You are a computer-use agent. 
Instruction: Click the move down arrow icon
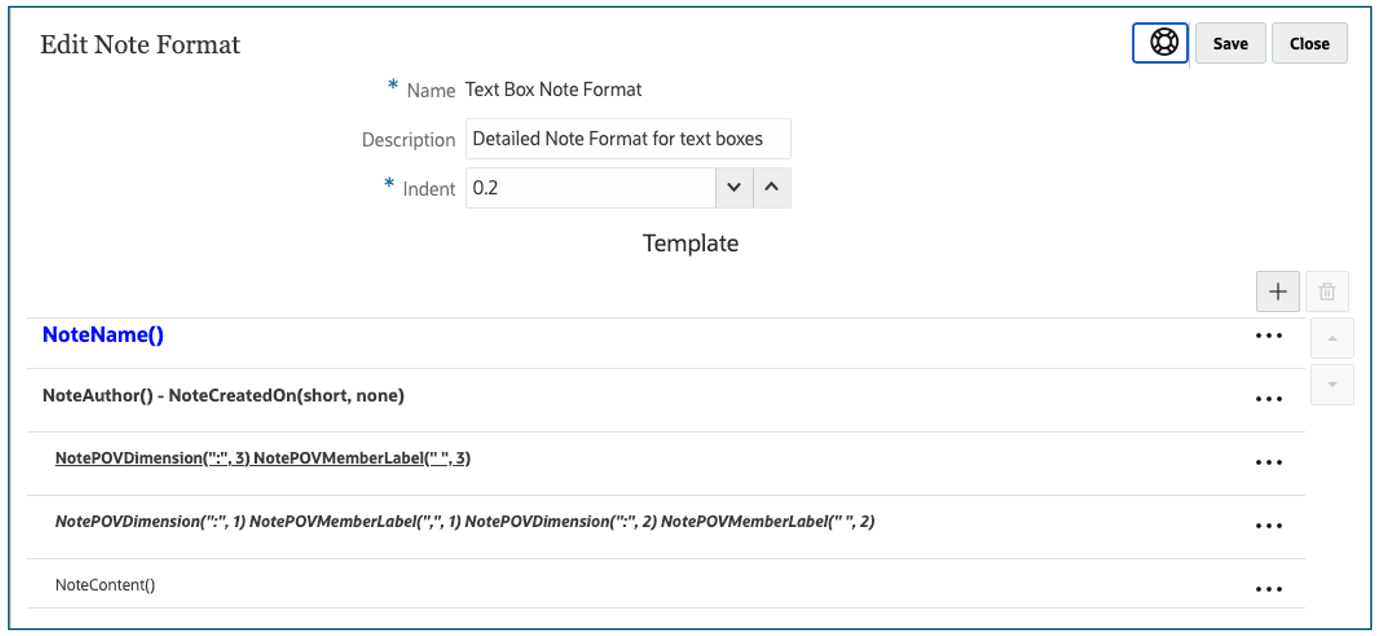pos(1332,385)
